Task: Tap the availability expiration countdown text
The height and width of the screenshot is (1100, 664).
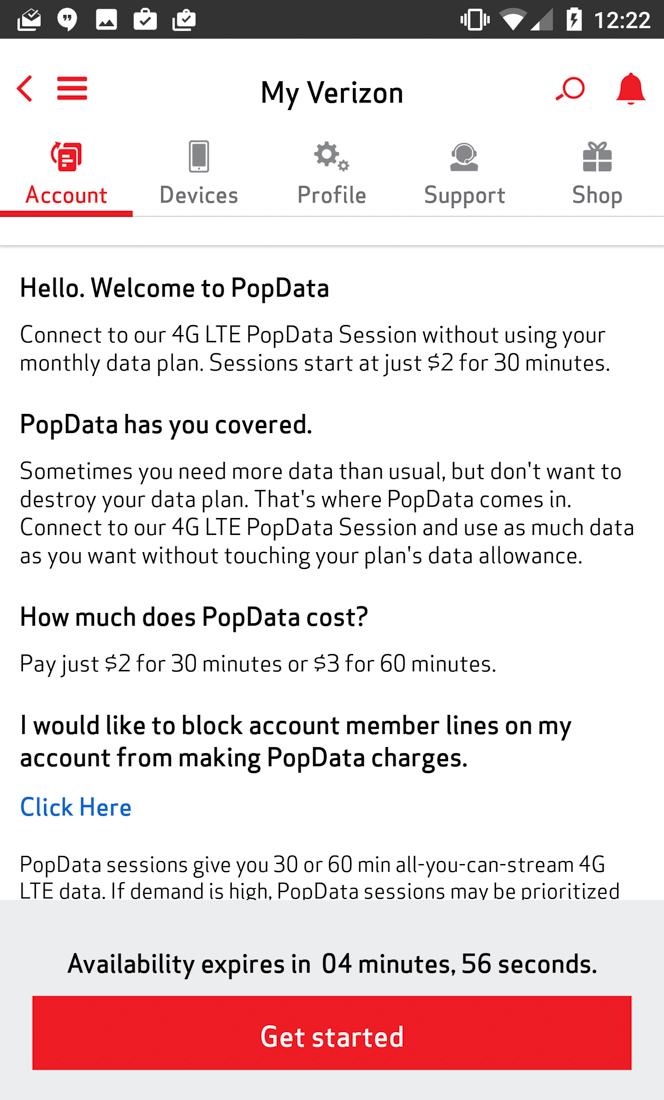Action: tap(332, 964)
